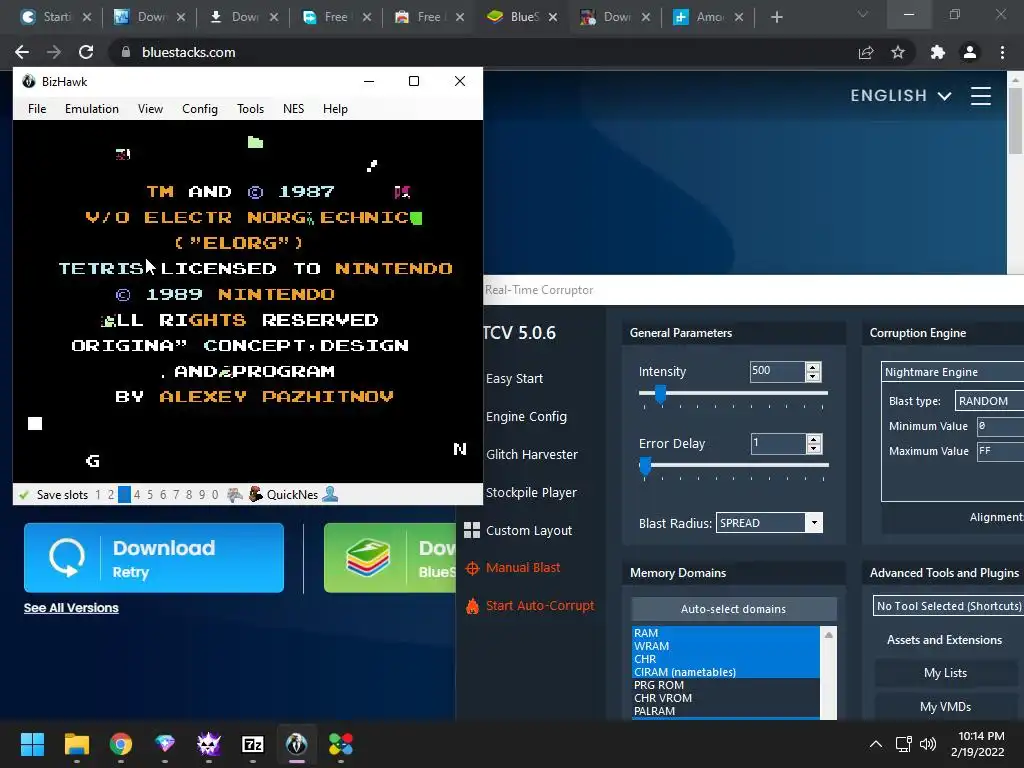Open the hamburger menu on BlueStacks page
Screen dimensions: 1024x768
(980, 96)
